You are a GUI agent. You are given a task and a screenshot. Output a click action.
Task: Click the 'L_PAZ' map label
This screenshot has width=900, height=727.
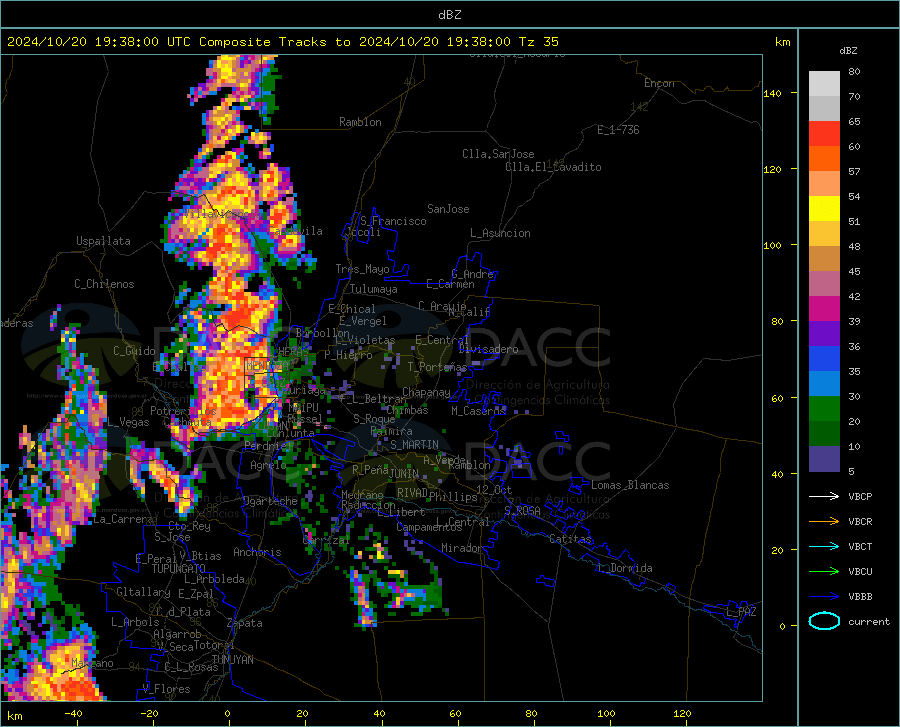pyautogui.click(x=741, y=612)
